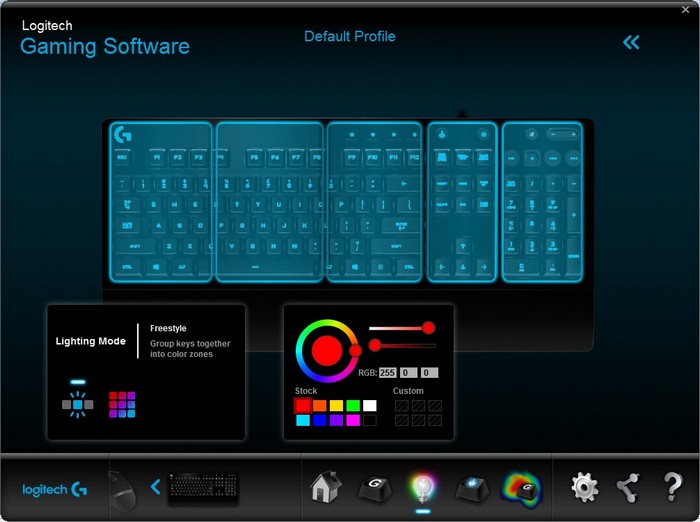This screenshot has height=522, width=700.
Task: Open help via question mark icon
Action: tap(673, 487)
